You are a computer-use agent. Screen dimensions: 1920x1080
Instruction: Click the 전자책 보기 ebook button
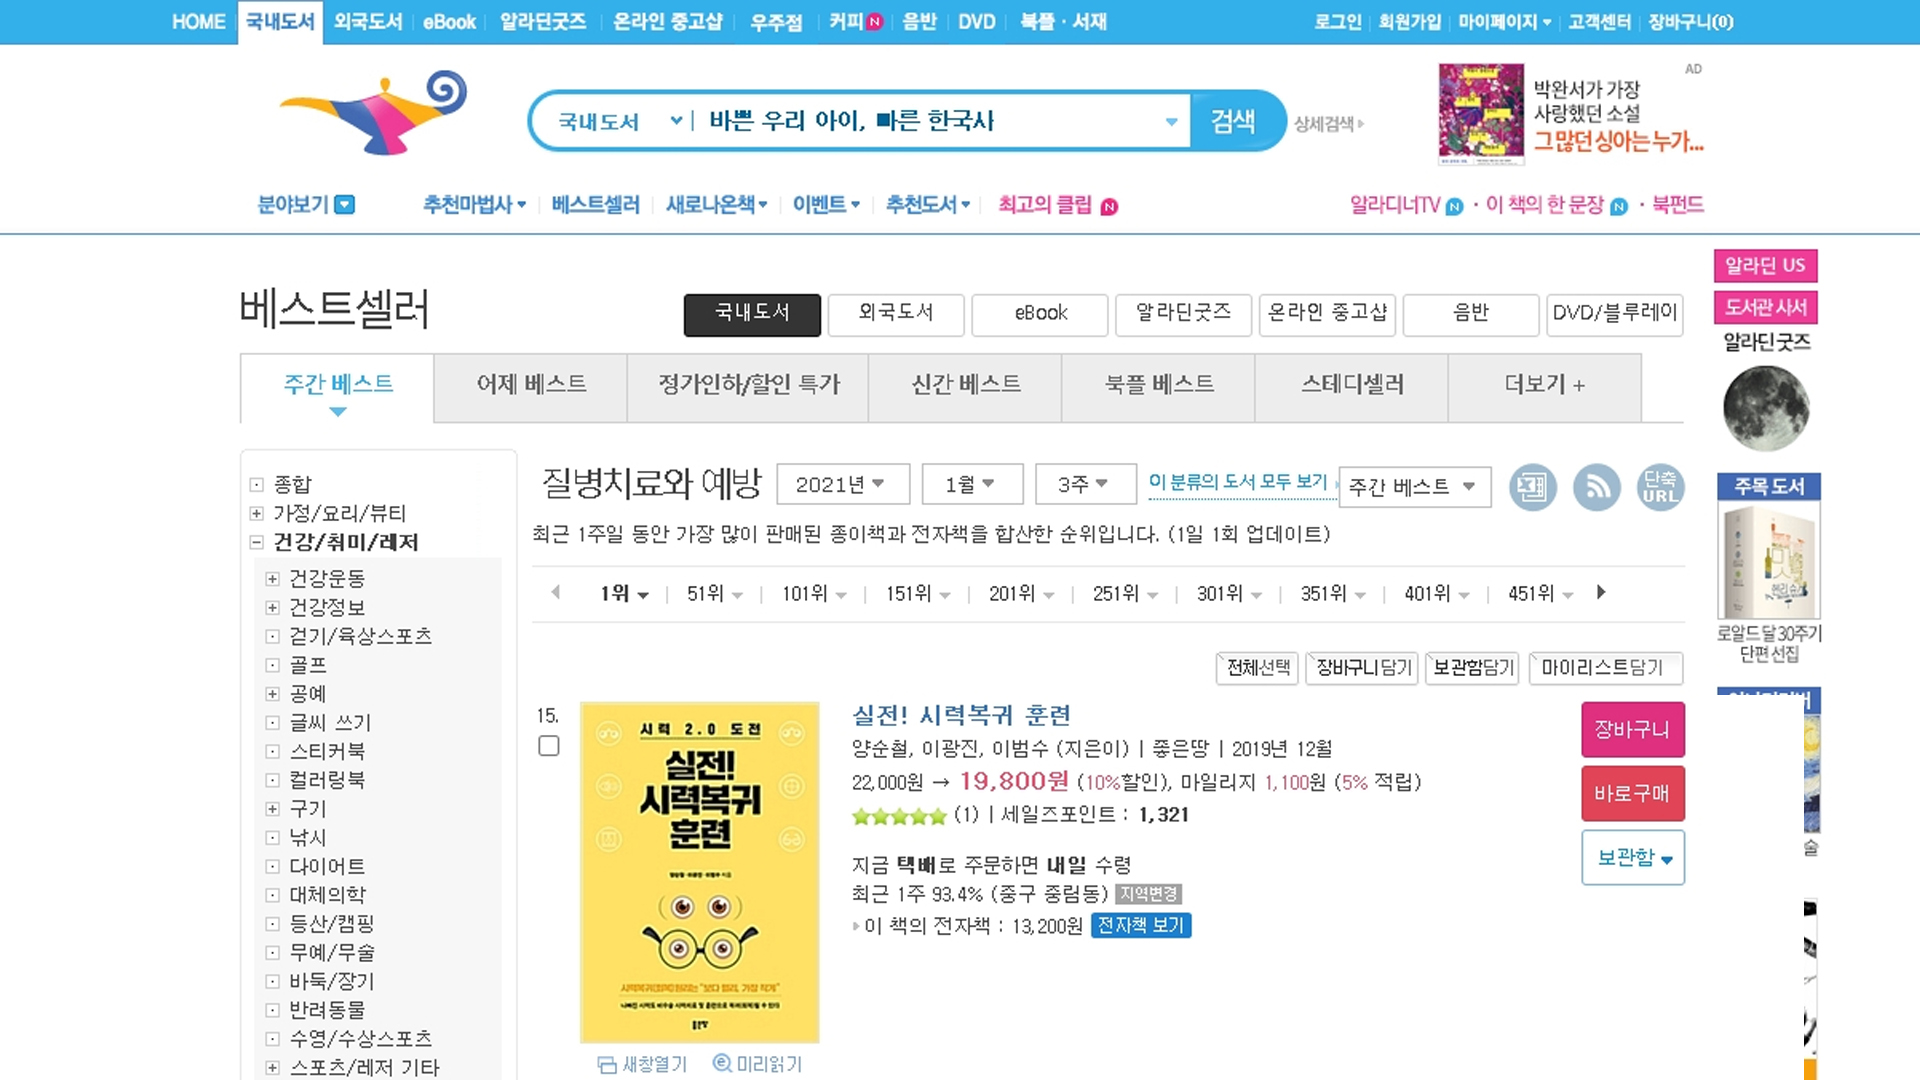[x=1140, y=926]
